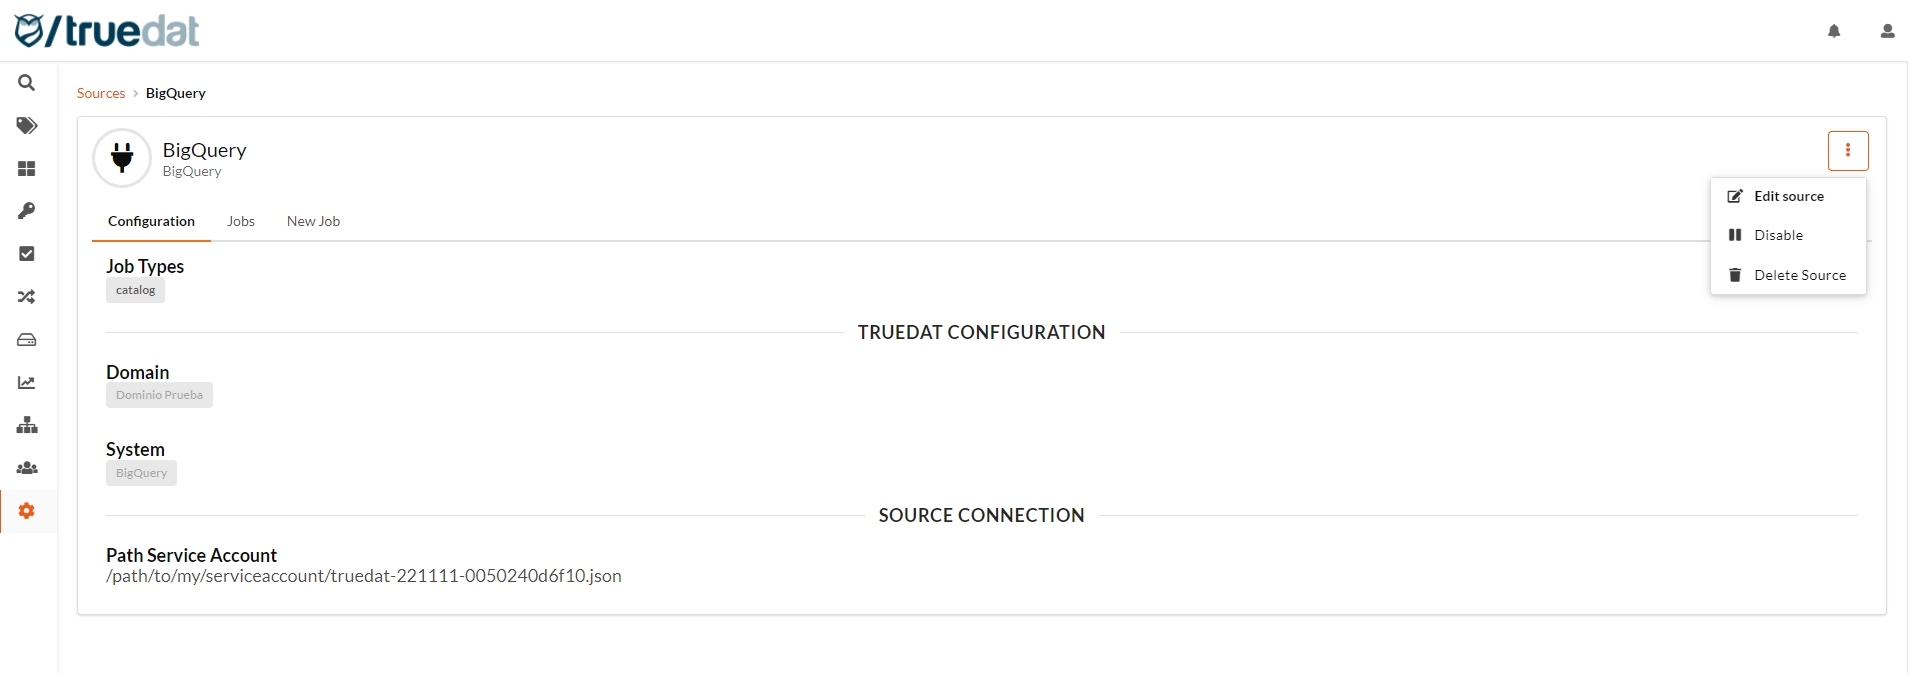Open the hard drive sidebar icon
The height and width of the screenshot is (673, 1908).
[x=27, y=340]
